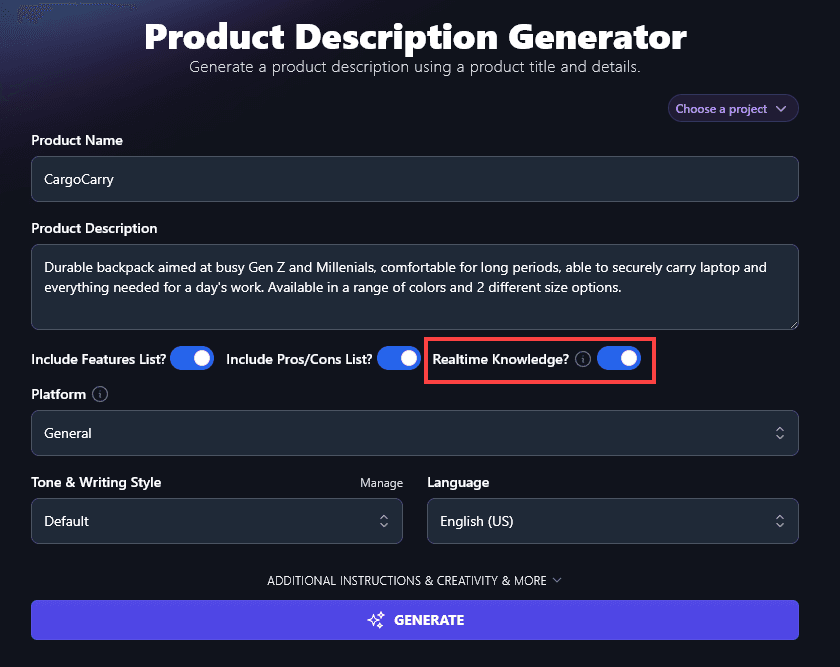The width and height of the screenshot is (840, 667).
Task: Click the info icon next to Platform label
Action: [x=99, y=394]
